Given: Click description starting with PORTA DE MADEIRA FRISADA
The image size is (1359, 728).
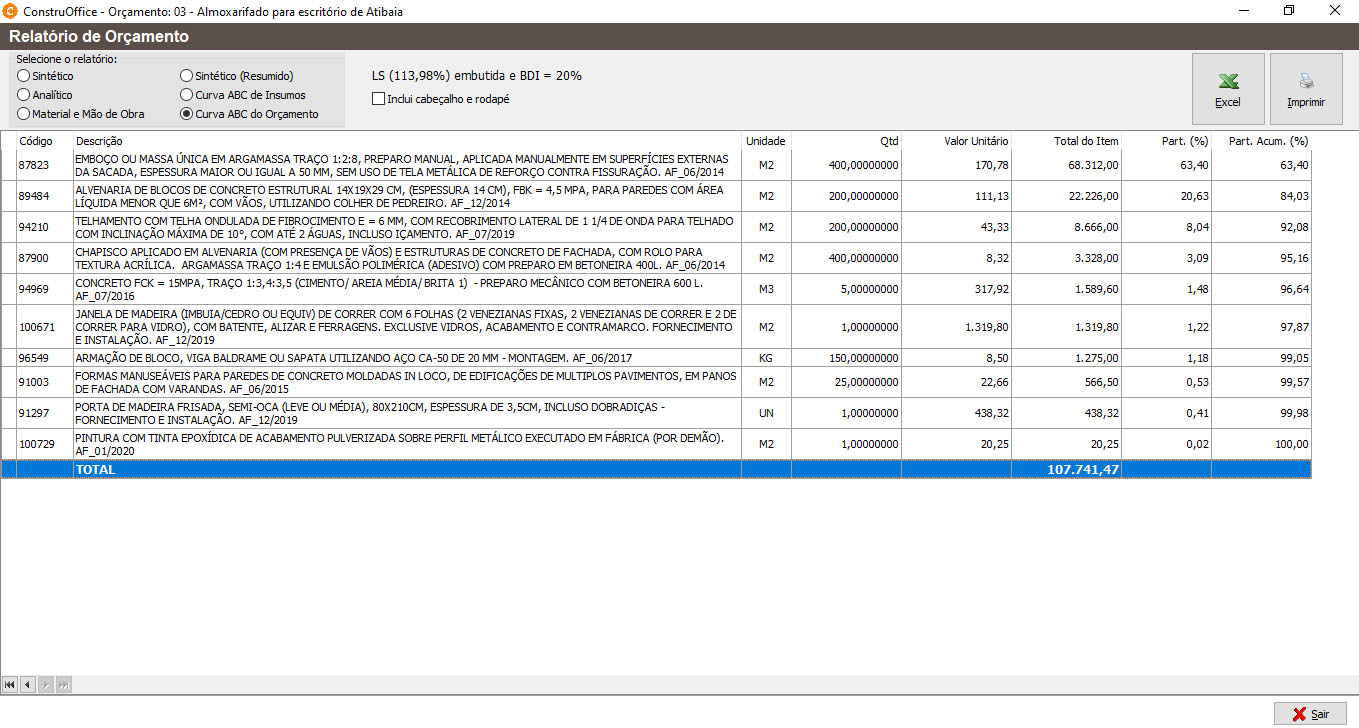Looking at the screenshot, I should pyautogui.click(x=406, y=413).
